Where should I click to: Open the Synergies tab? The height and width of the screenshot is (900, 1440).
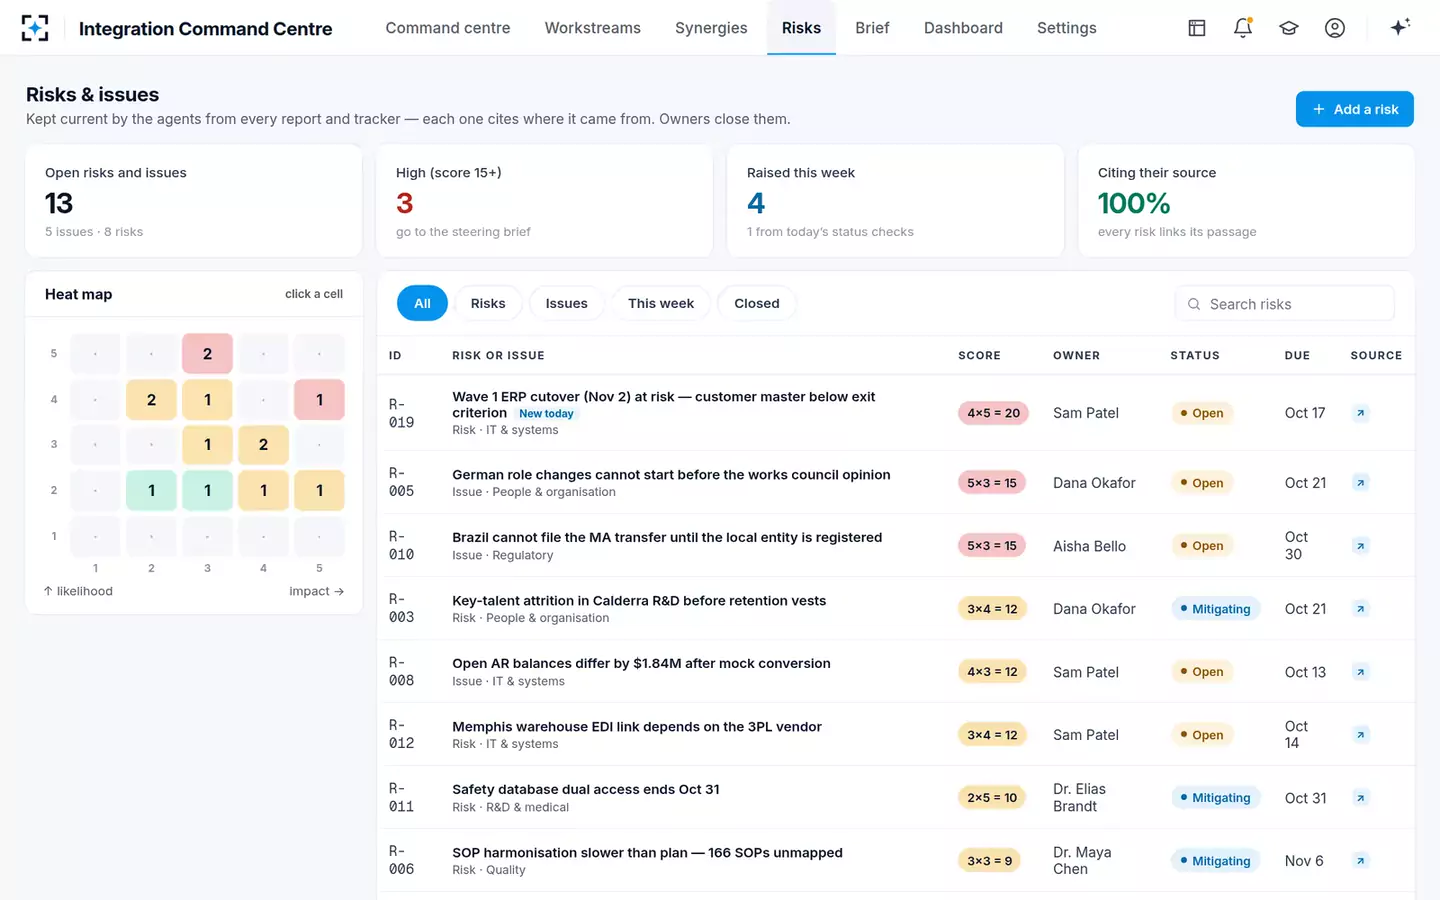tap(711, 28)
